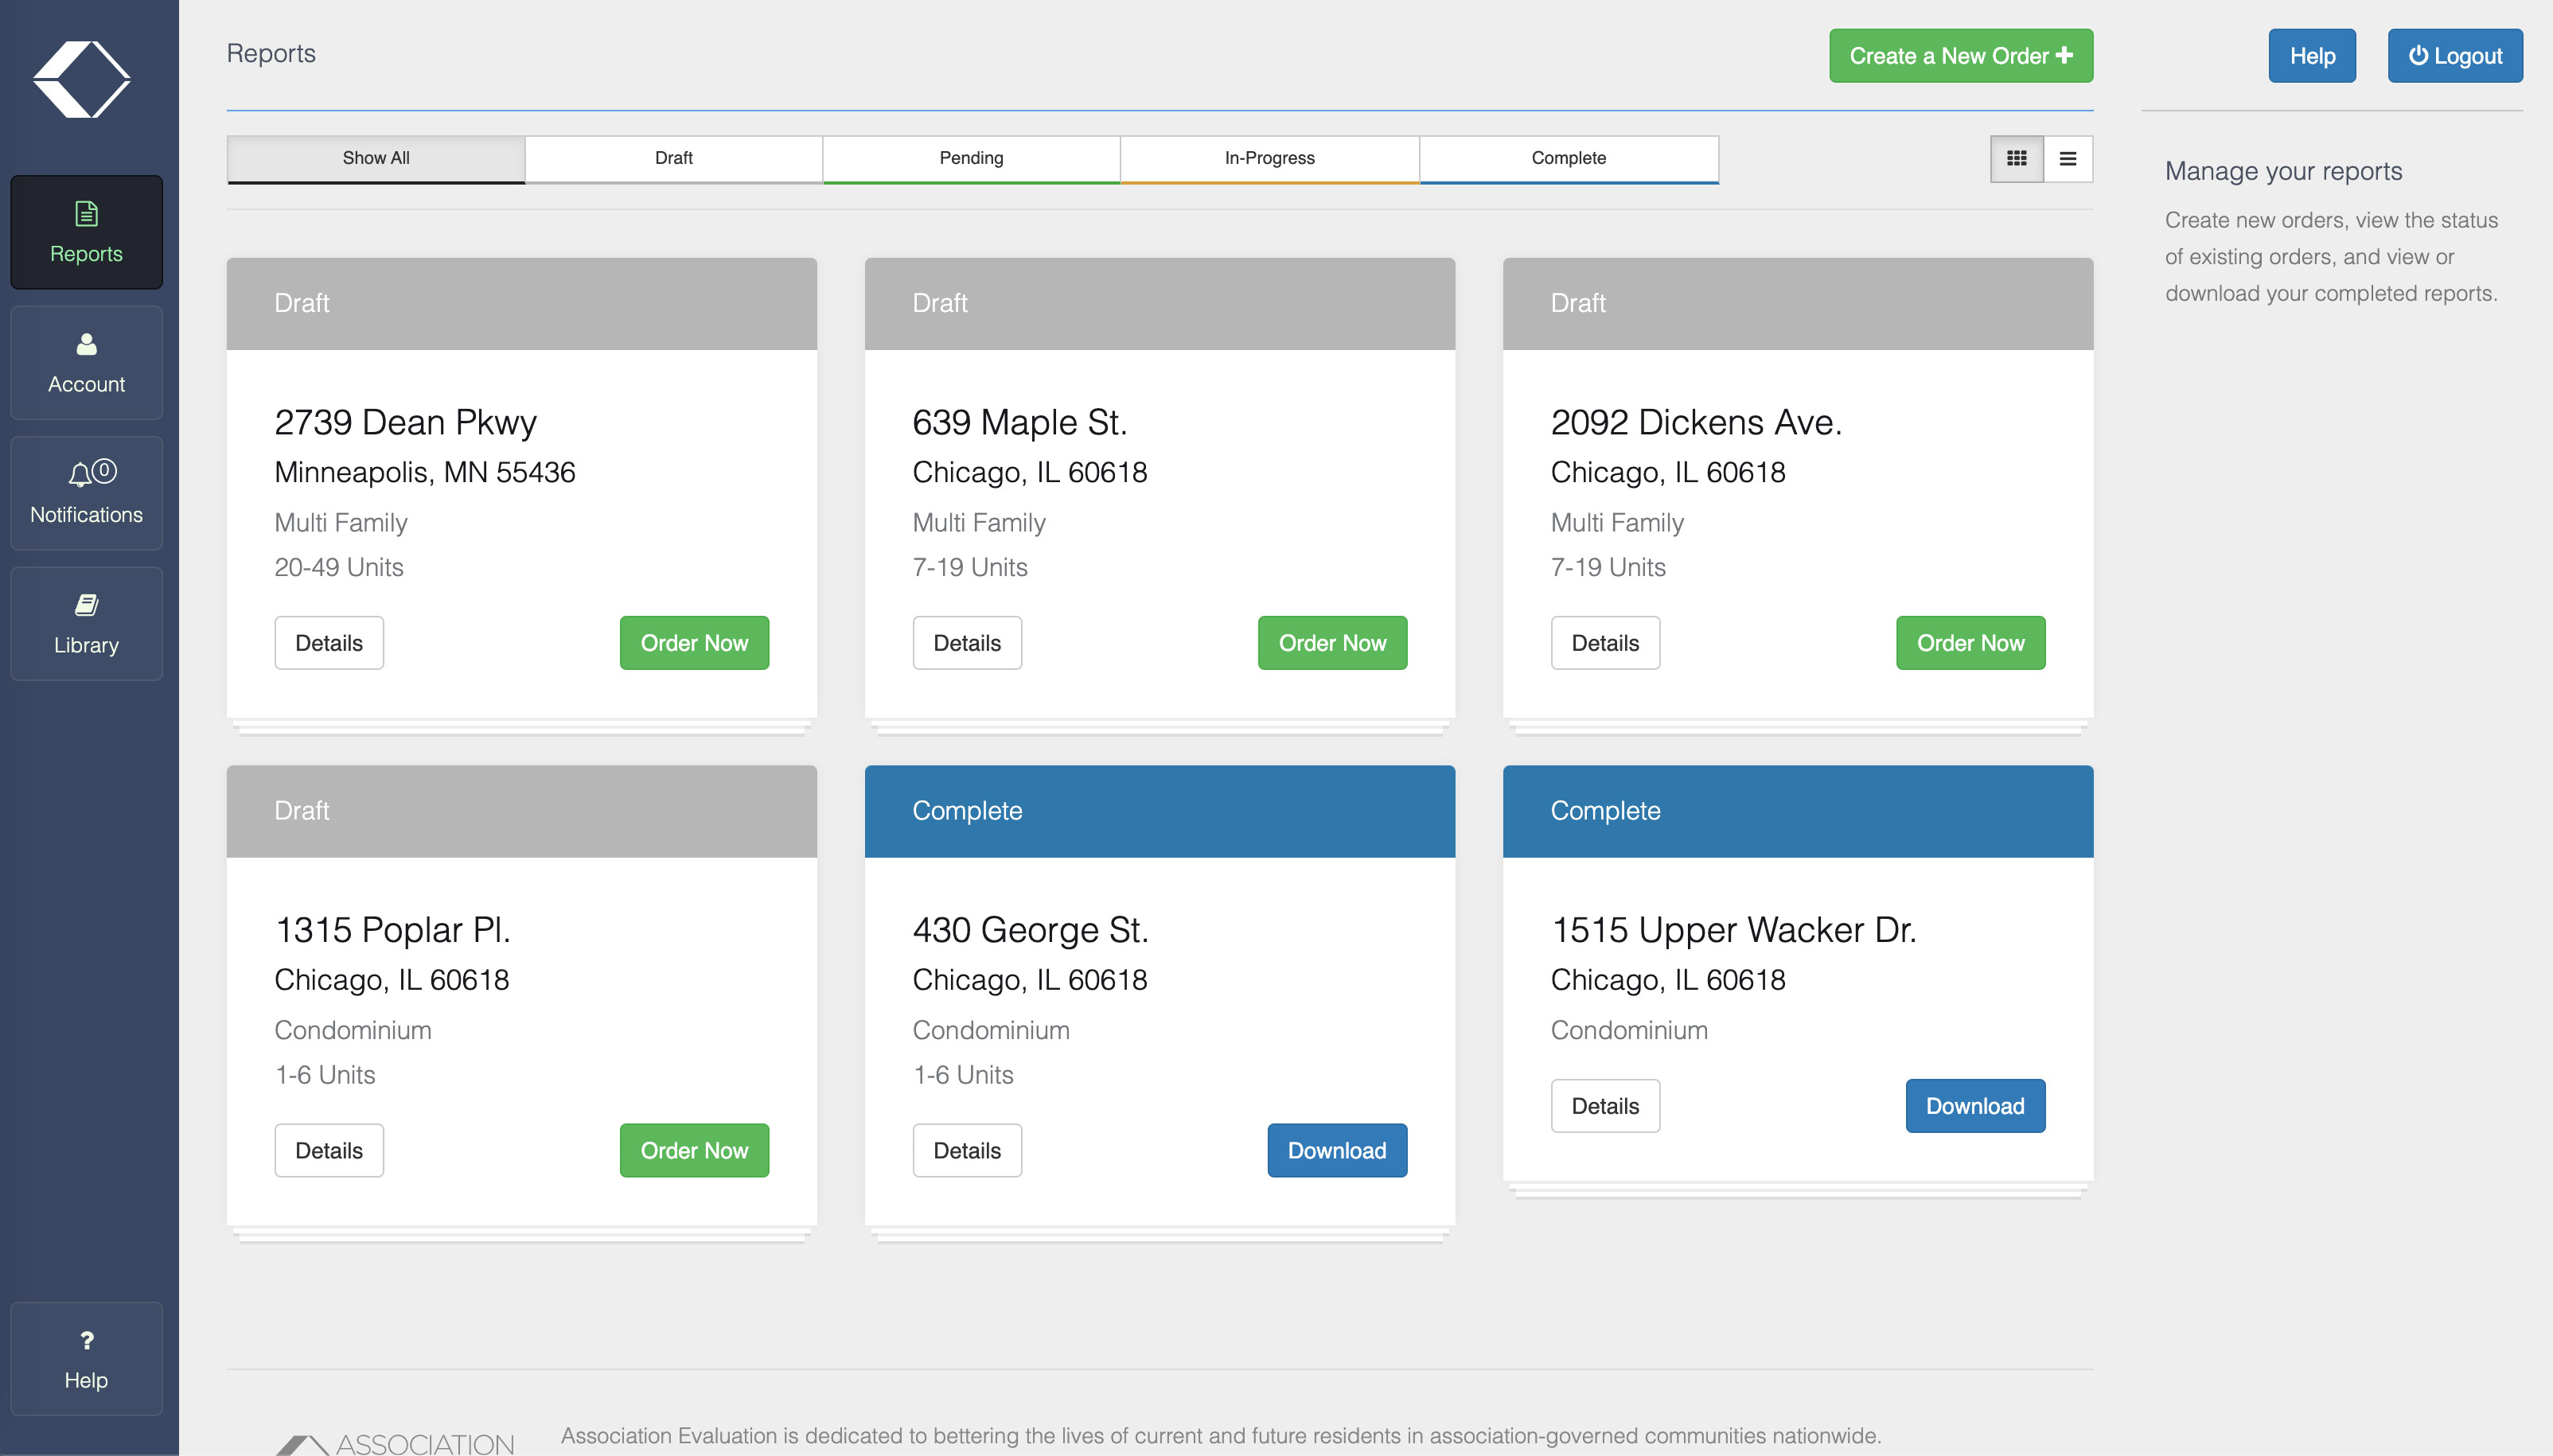Viewport: 2553px width, 1456px height.
Task: Open the Account section in sidebar
Action: [86, 362]
